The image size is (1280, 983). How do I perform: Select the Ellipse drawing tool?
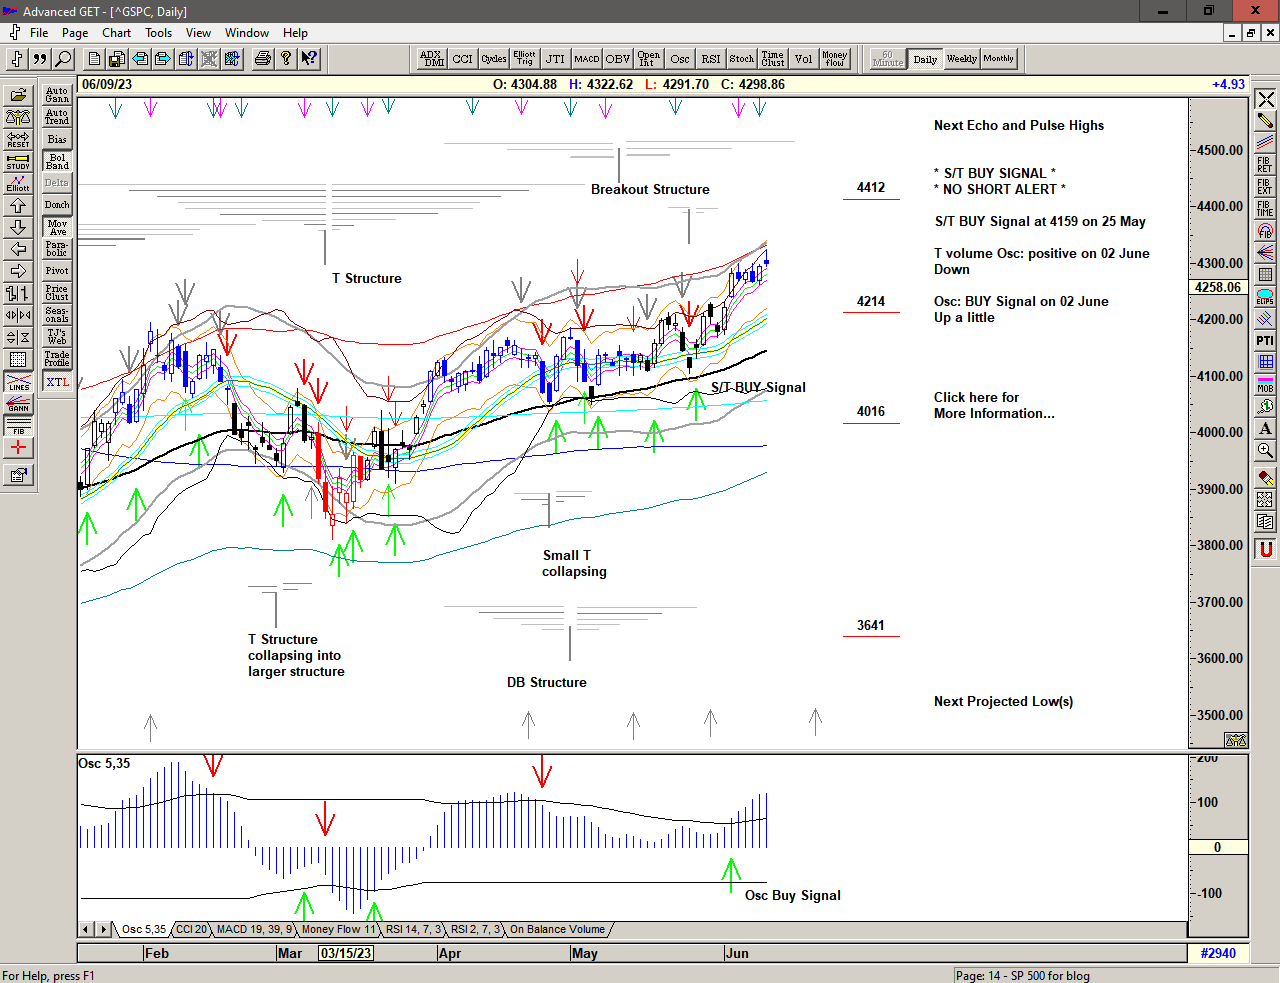(1265, 296)
